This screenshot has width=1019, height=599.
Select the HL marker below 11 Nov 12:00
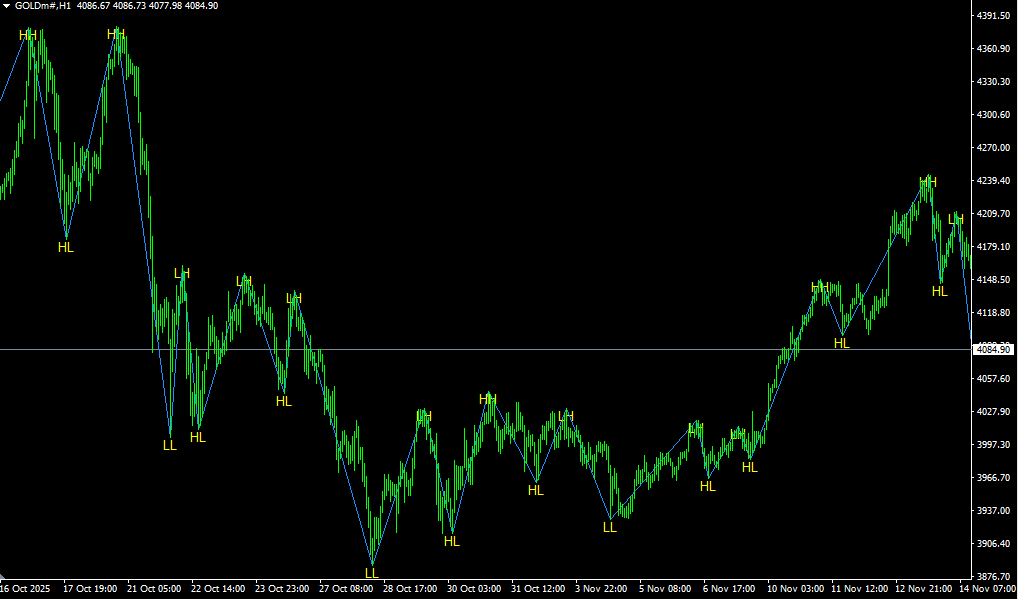coord(841,343)
